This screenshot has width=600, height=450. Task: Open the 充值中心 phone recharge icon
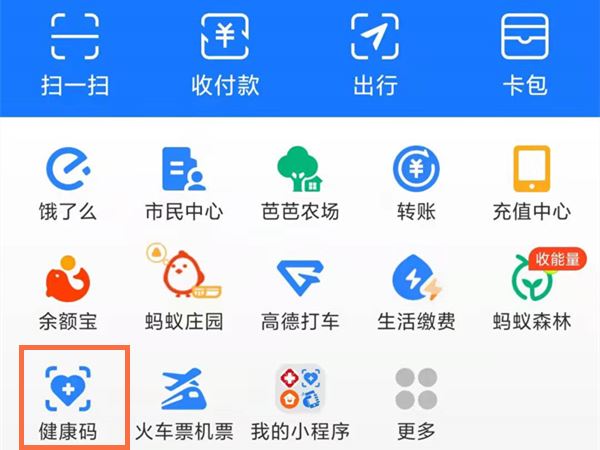pyautogui.click(x=532, y=169)
